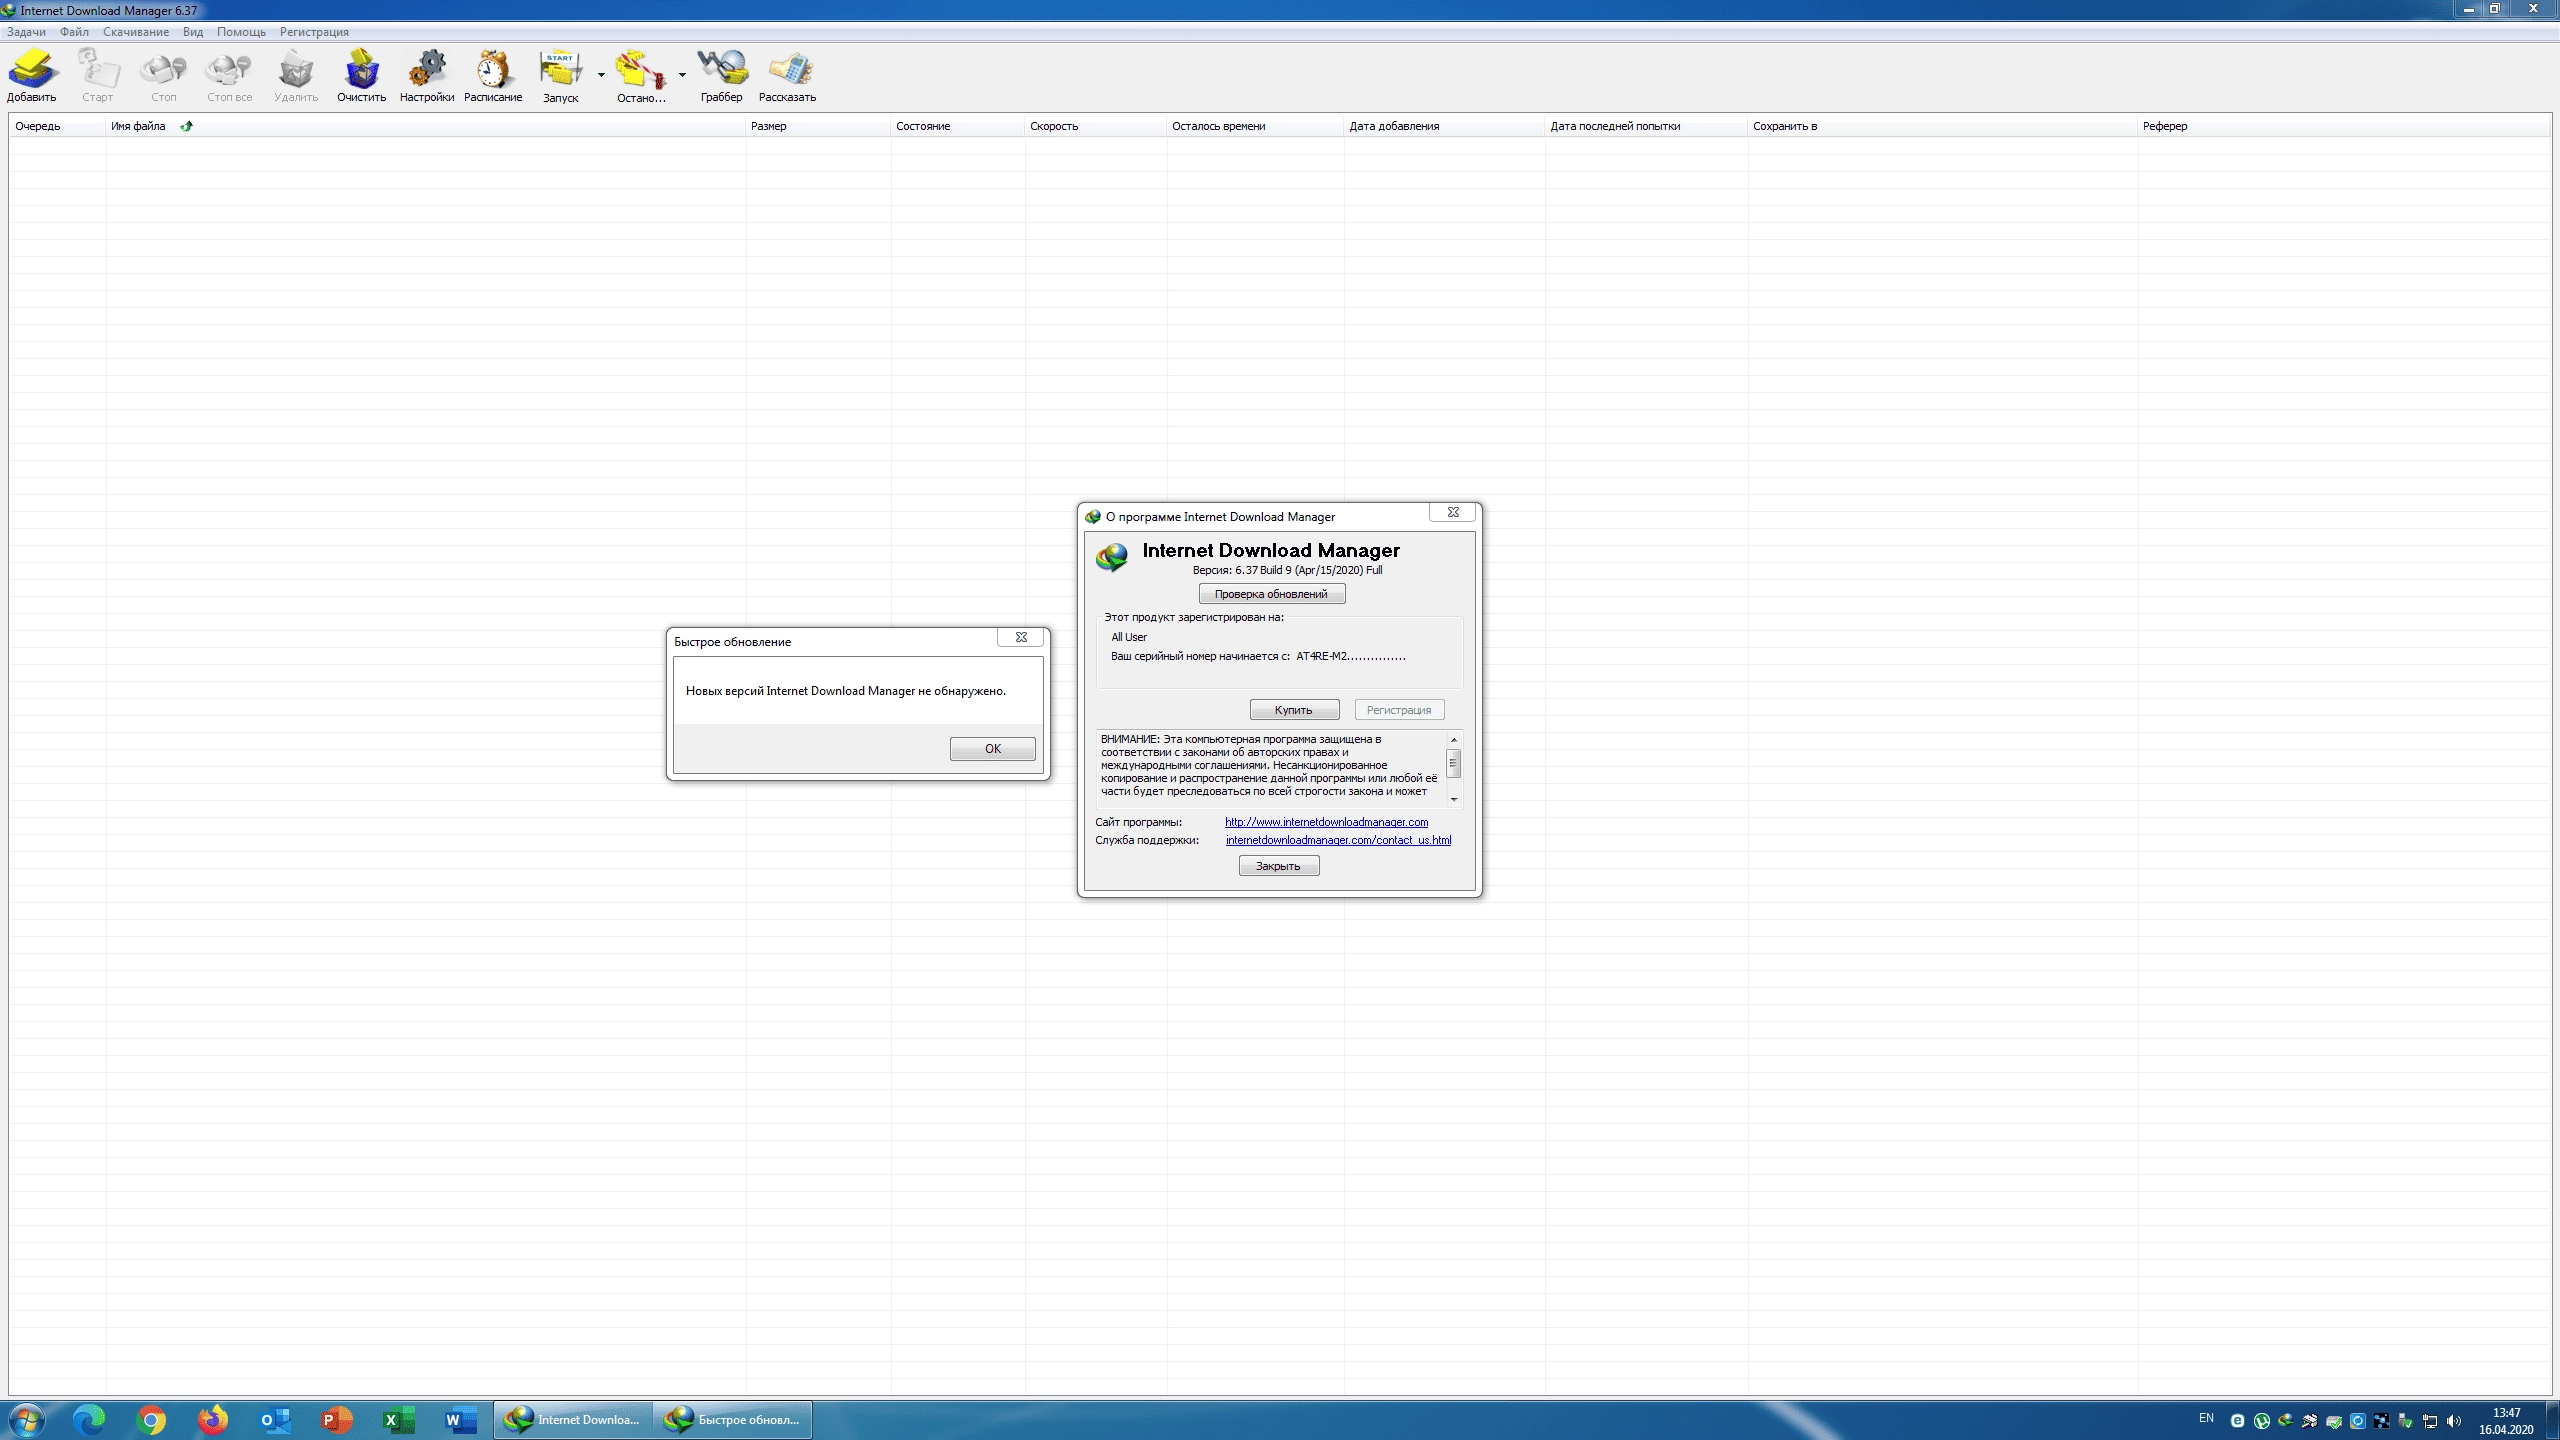Viewport: 2560px width, 1440px height.
Task: Launch Microsoft Edge from taskbar
Action: click(89, 1420)
